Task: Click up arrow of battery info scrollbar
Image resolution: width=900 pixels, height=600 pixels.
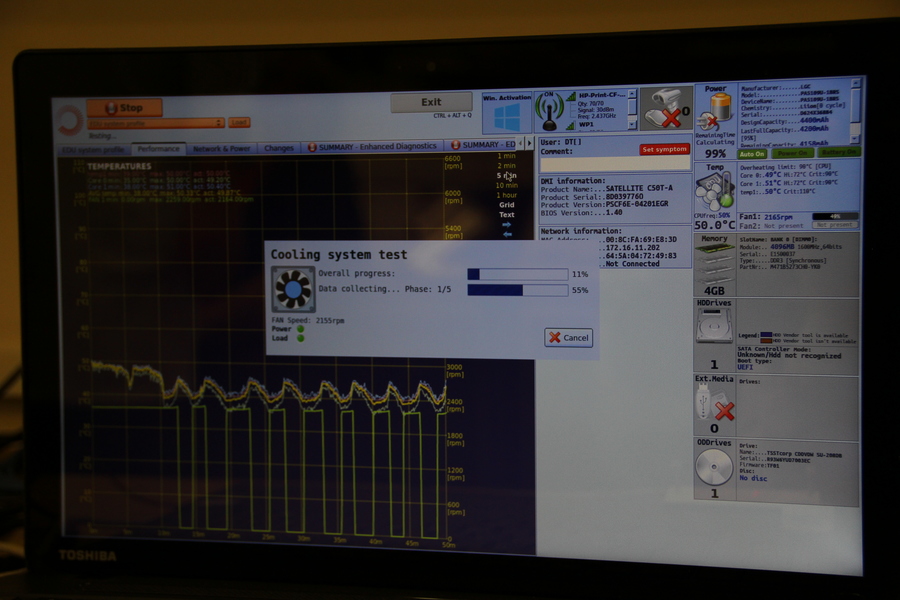Action: pyautogui.click(x=856, y=84)
